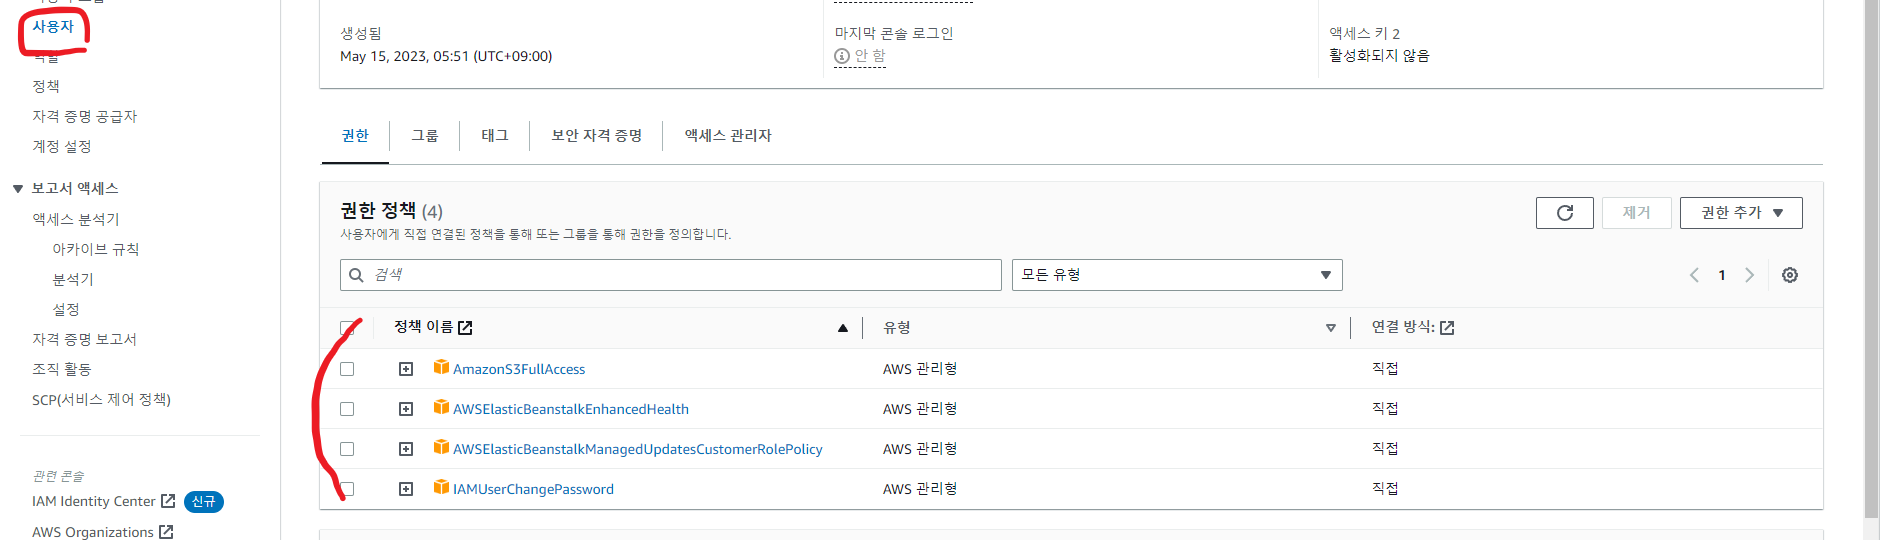Screen dimensions: 1895x540
Task: Click external link icon beside IAM Identity Center
Action: (168, 501)
